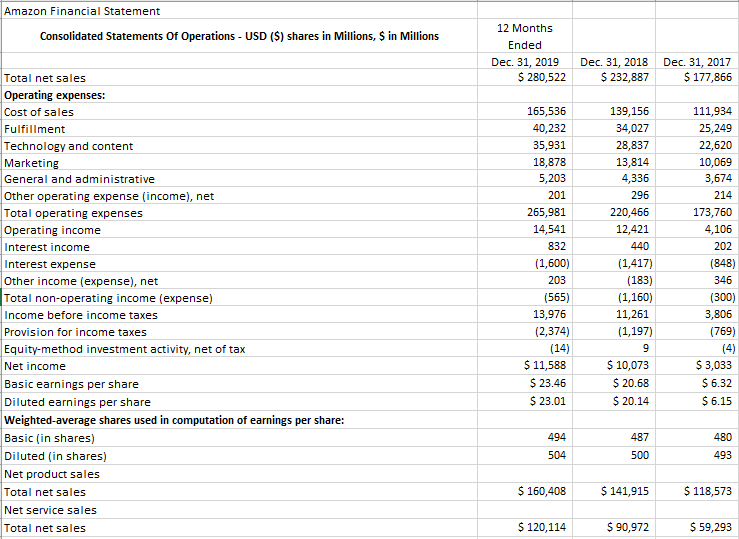Select net service sales total $ 90,972

(628, 527)
